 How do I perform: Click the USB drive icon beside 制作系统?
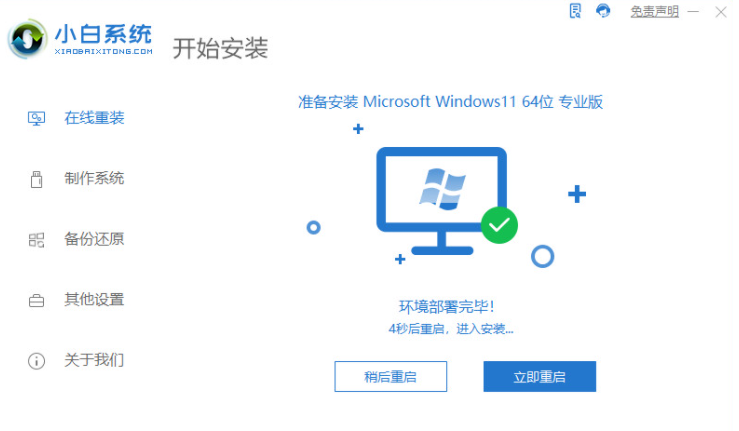pyautogui.click(x=36, y=179)
